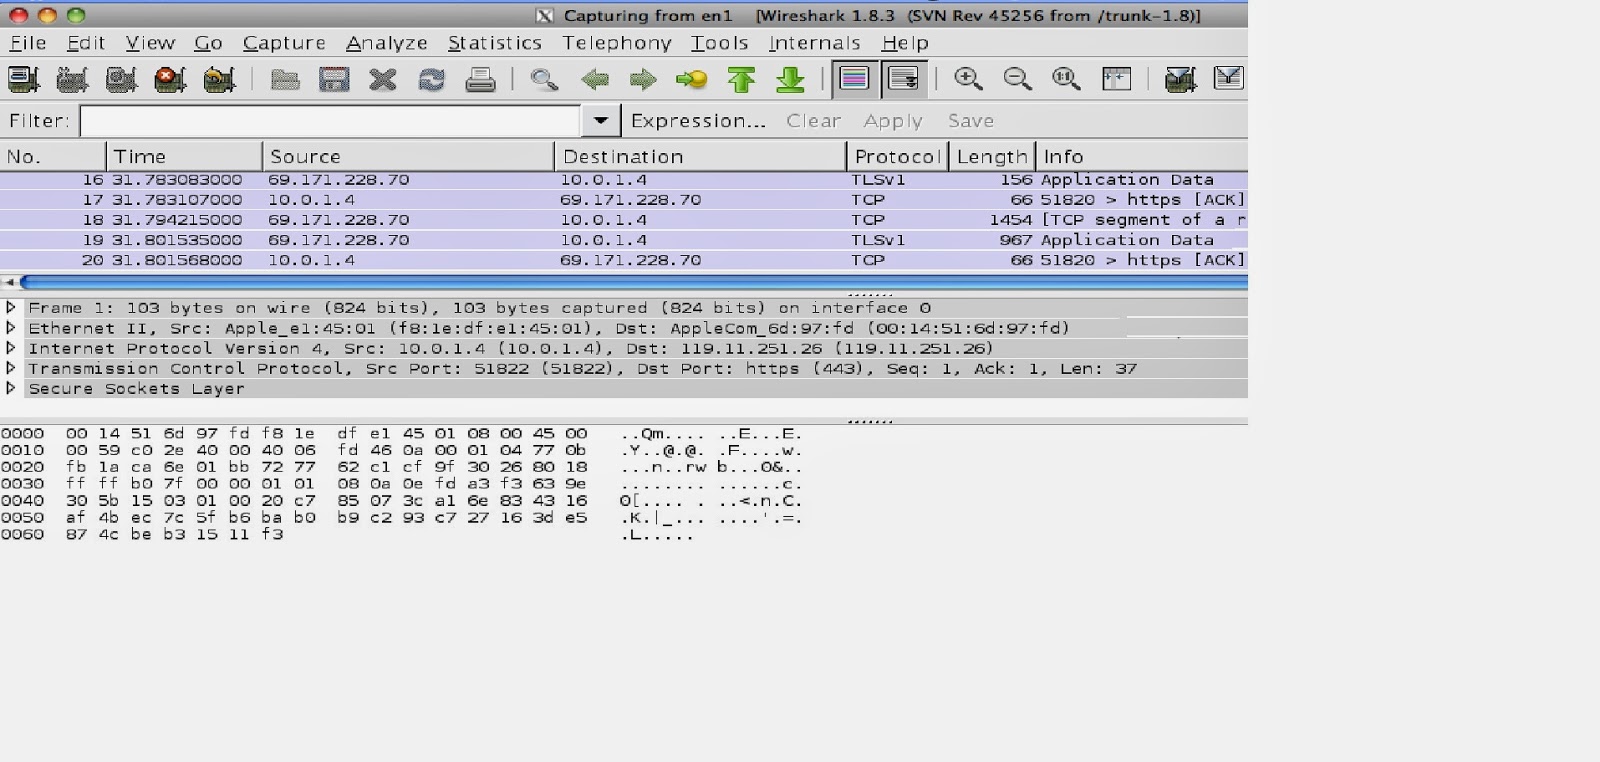The image size is (1600, 762).
Task: Open the Internals menu
Action: click(815, 43)
